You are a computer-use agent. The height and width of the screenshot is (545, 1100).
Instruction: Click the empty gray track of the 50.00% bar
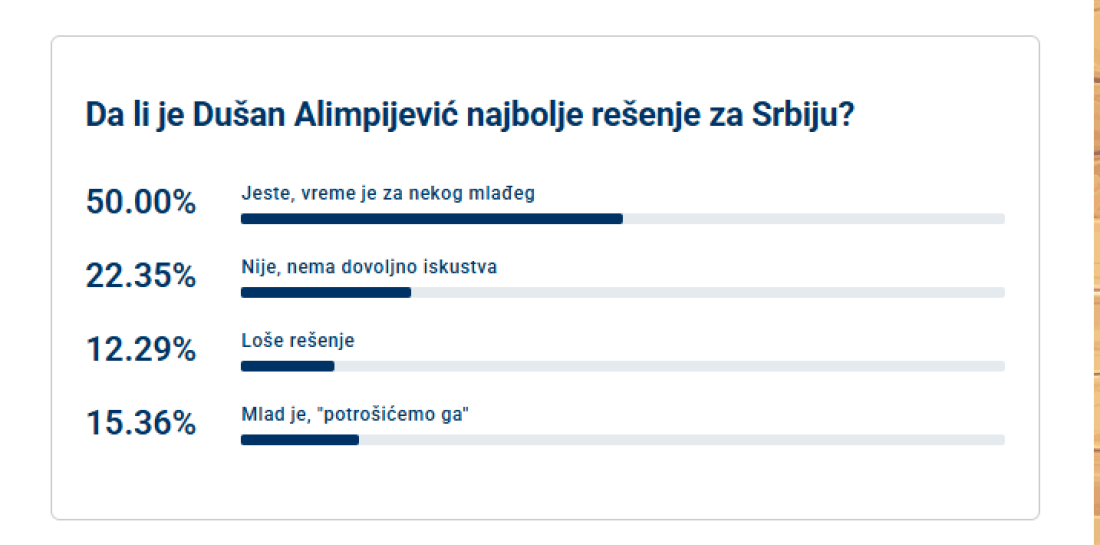click(813, 218)
